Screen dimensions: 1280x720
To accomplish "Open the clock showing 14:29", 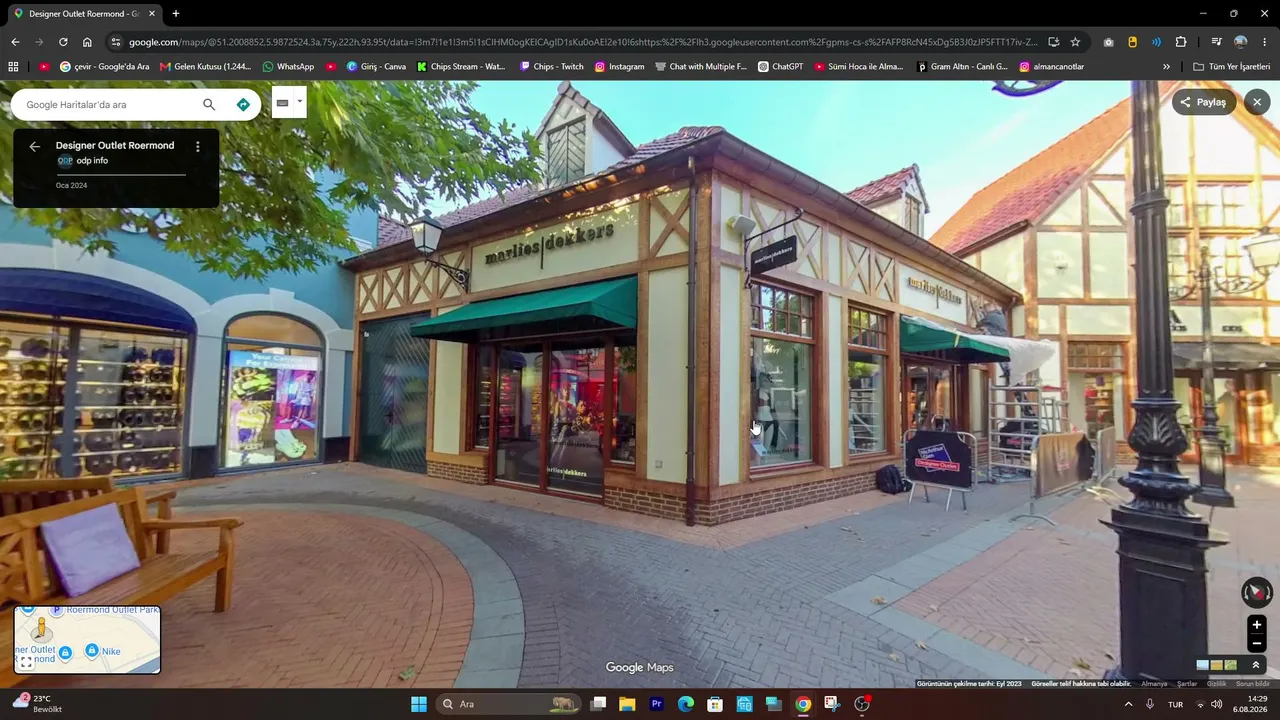I will tap(1250, 704).
